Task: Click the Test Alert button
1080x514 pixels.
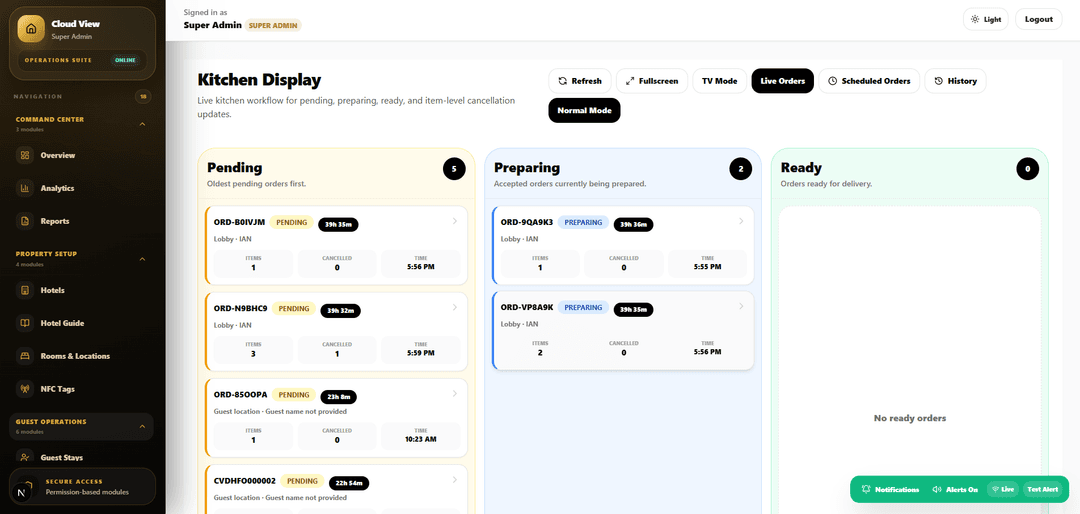Action: point(1043,489)
